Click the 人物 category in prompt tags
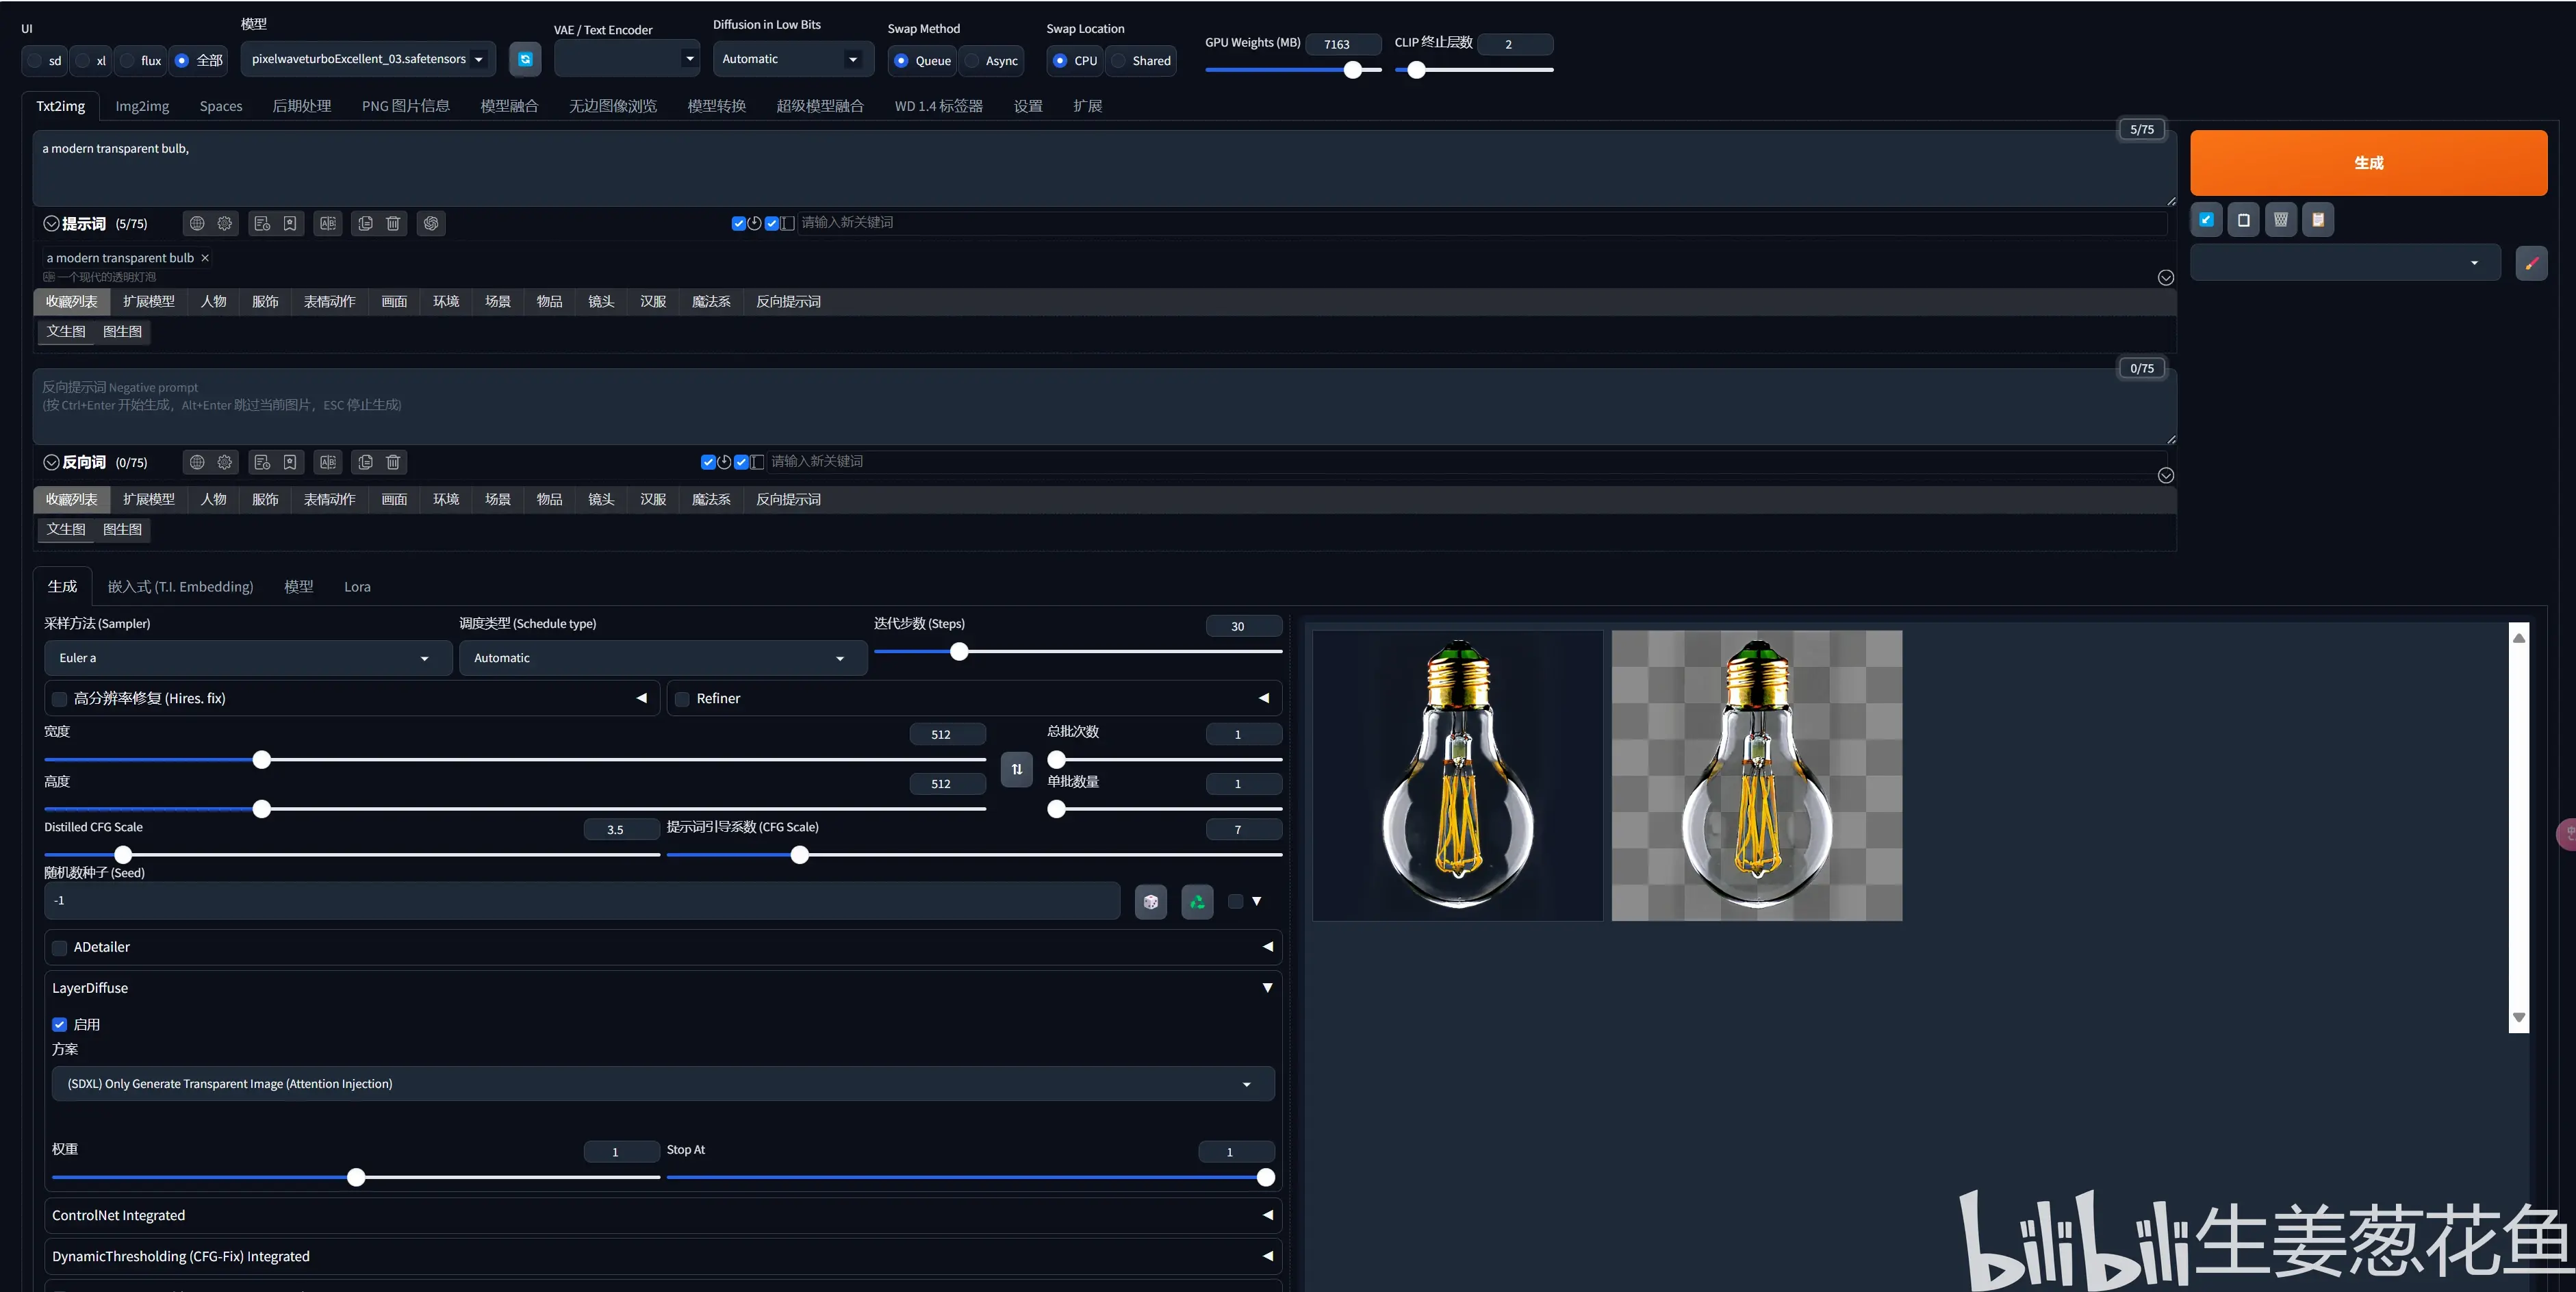The height and width of the screenshot is (1292, 2576). [x=213, y=302]
